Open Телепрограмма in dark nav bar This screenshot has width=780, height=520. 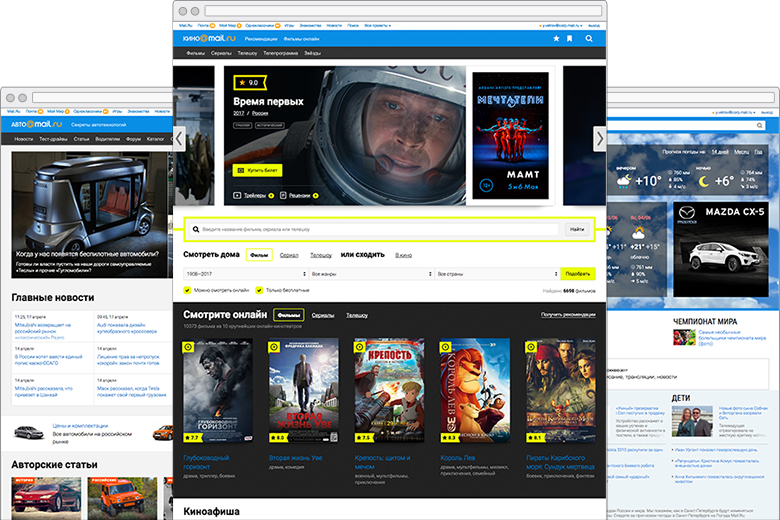[x=281, y=53]
